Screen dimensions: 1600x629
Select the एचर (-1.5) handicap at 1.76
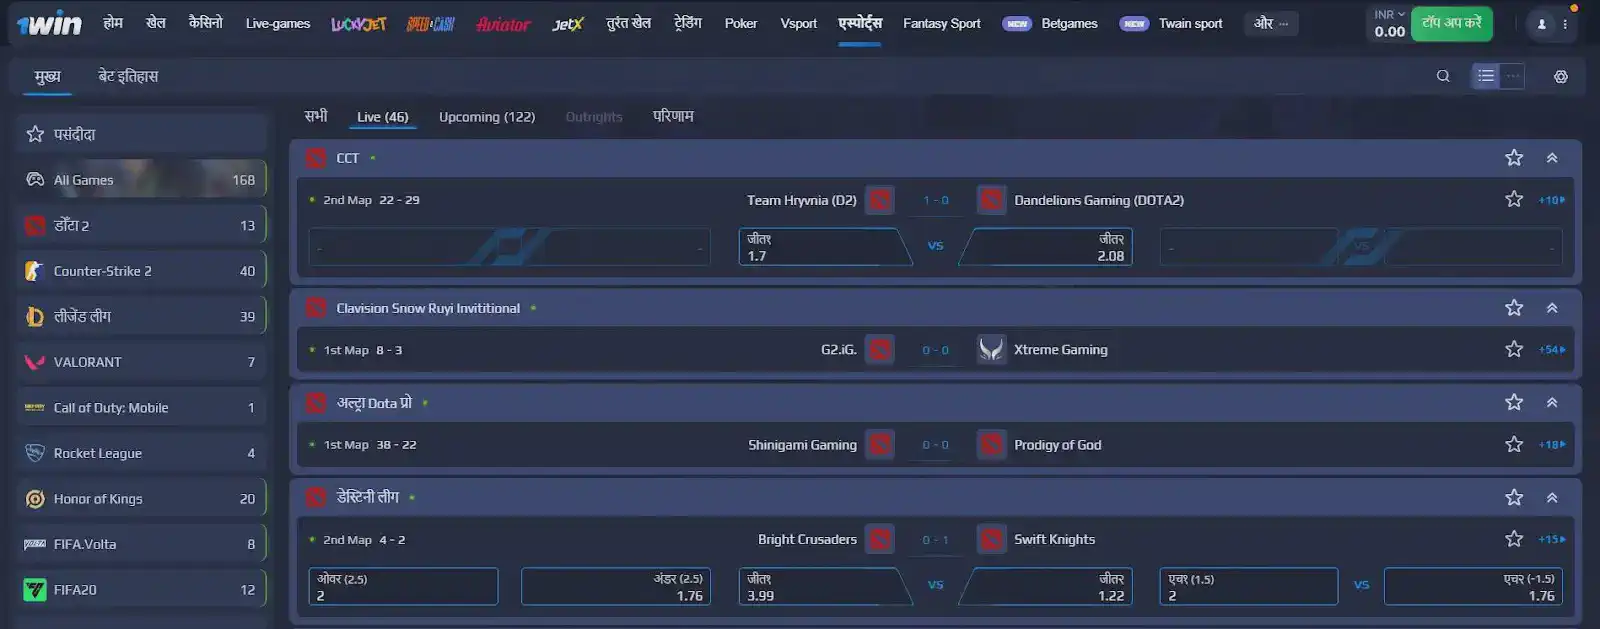coord(1473,587)
